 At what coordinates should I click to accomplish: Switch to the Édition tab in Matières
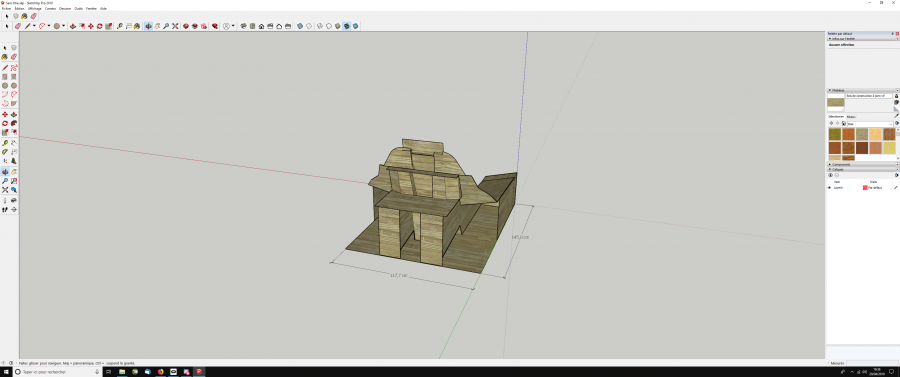point(852,116)
